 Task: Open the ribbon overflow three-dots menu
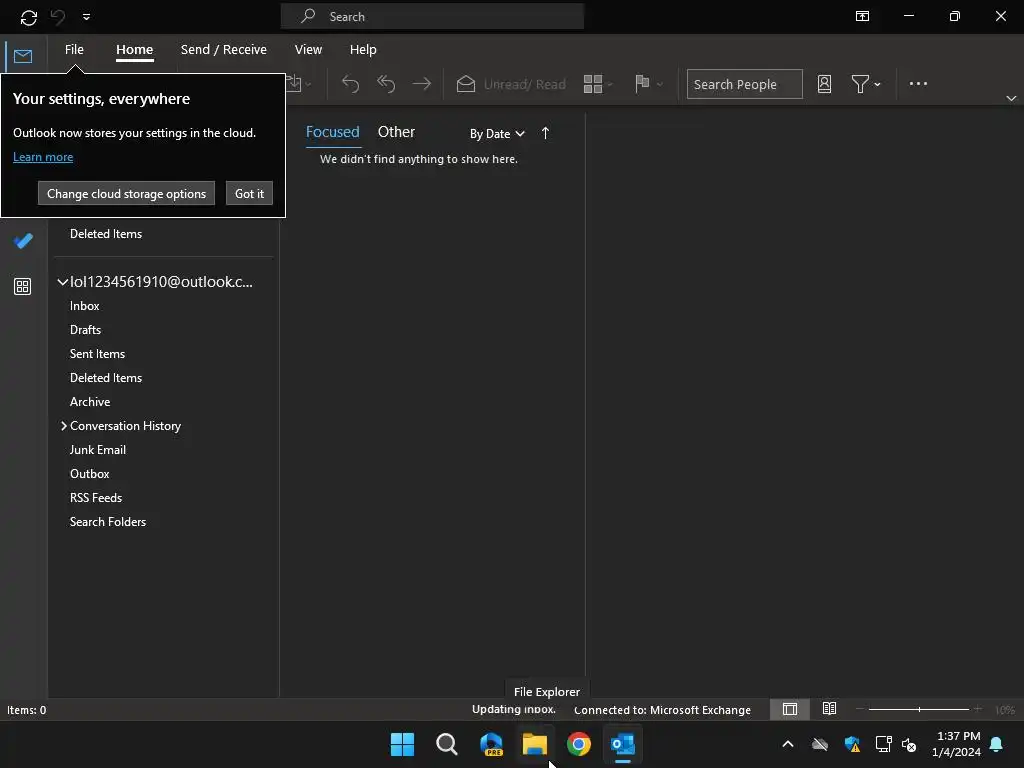[918, 84]
